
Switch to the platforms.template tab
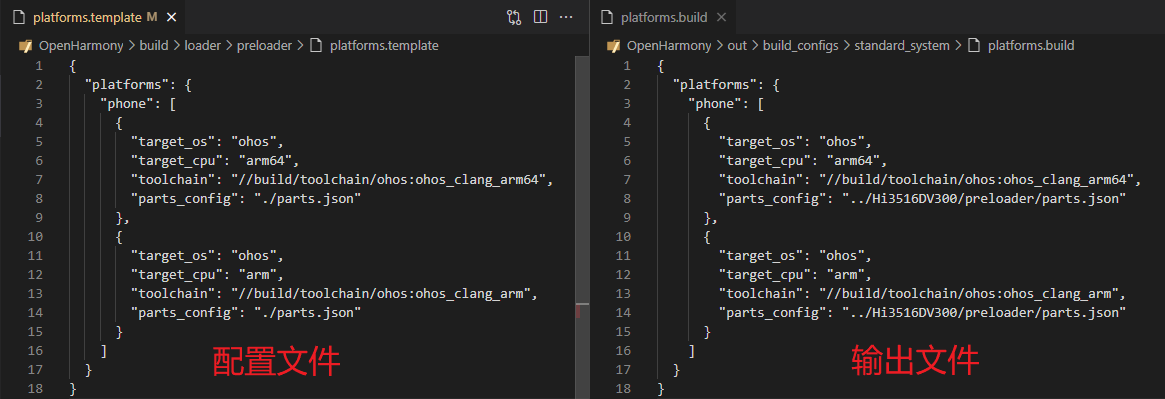pos(91,16)
